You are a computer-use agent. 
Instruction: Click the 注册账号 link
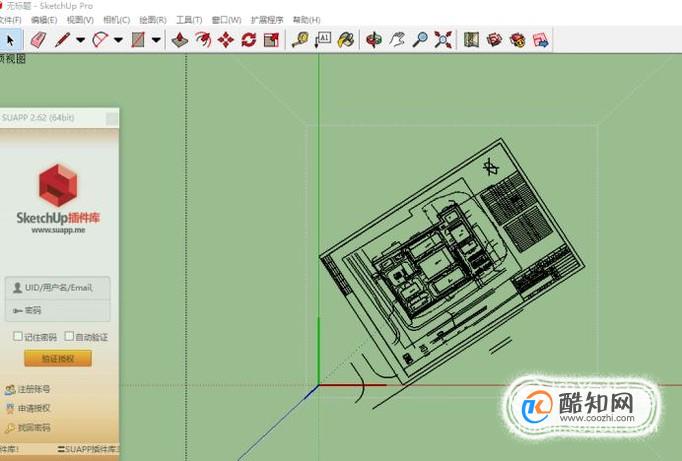click(x=34, y=389)
